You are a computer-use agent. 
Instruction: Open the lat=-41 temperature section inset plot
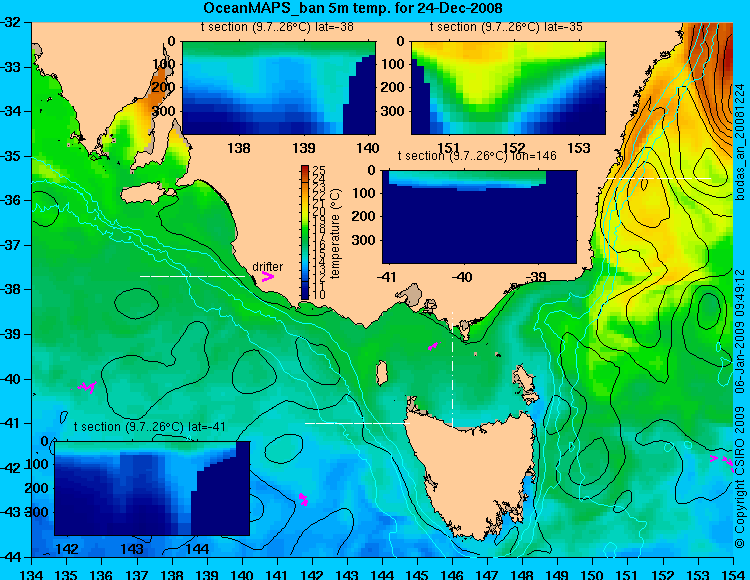coord(152,488)
